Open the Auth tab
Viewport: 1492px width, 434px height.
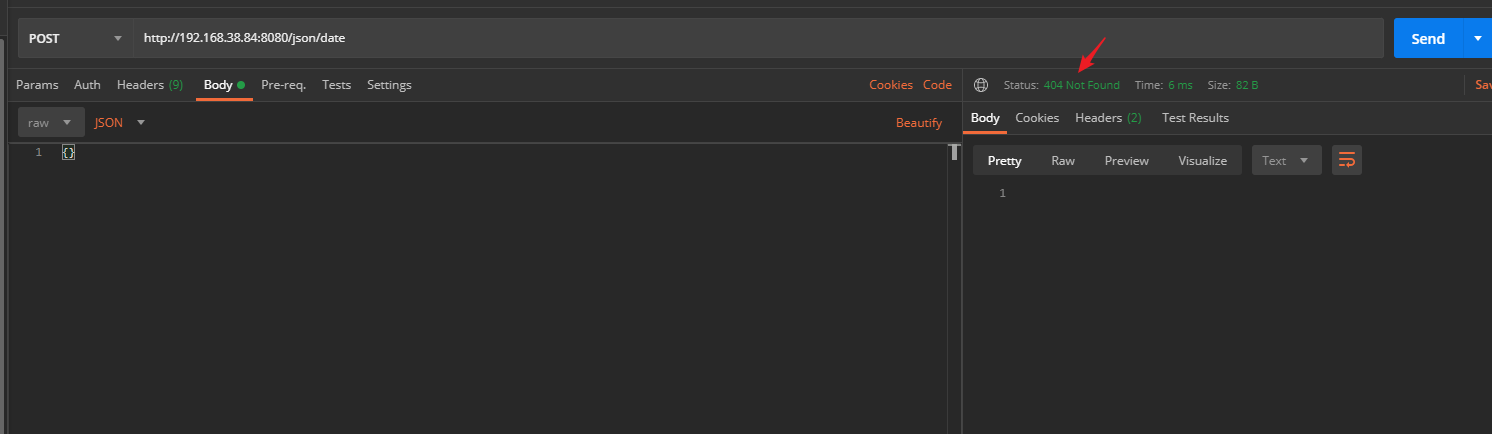pyautogui.click(x=87, y=85)
